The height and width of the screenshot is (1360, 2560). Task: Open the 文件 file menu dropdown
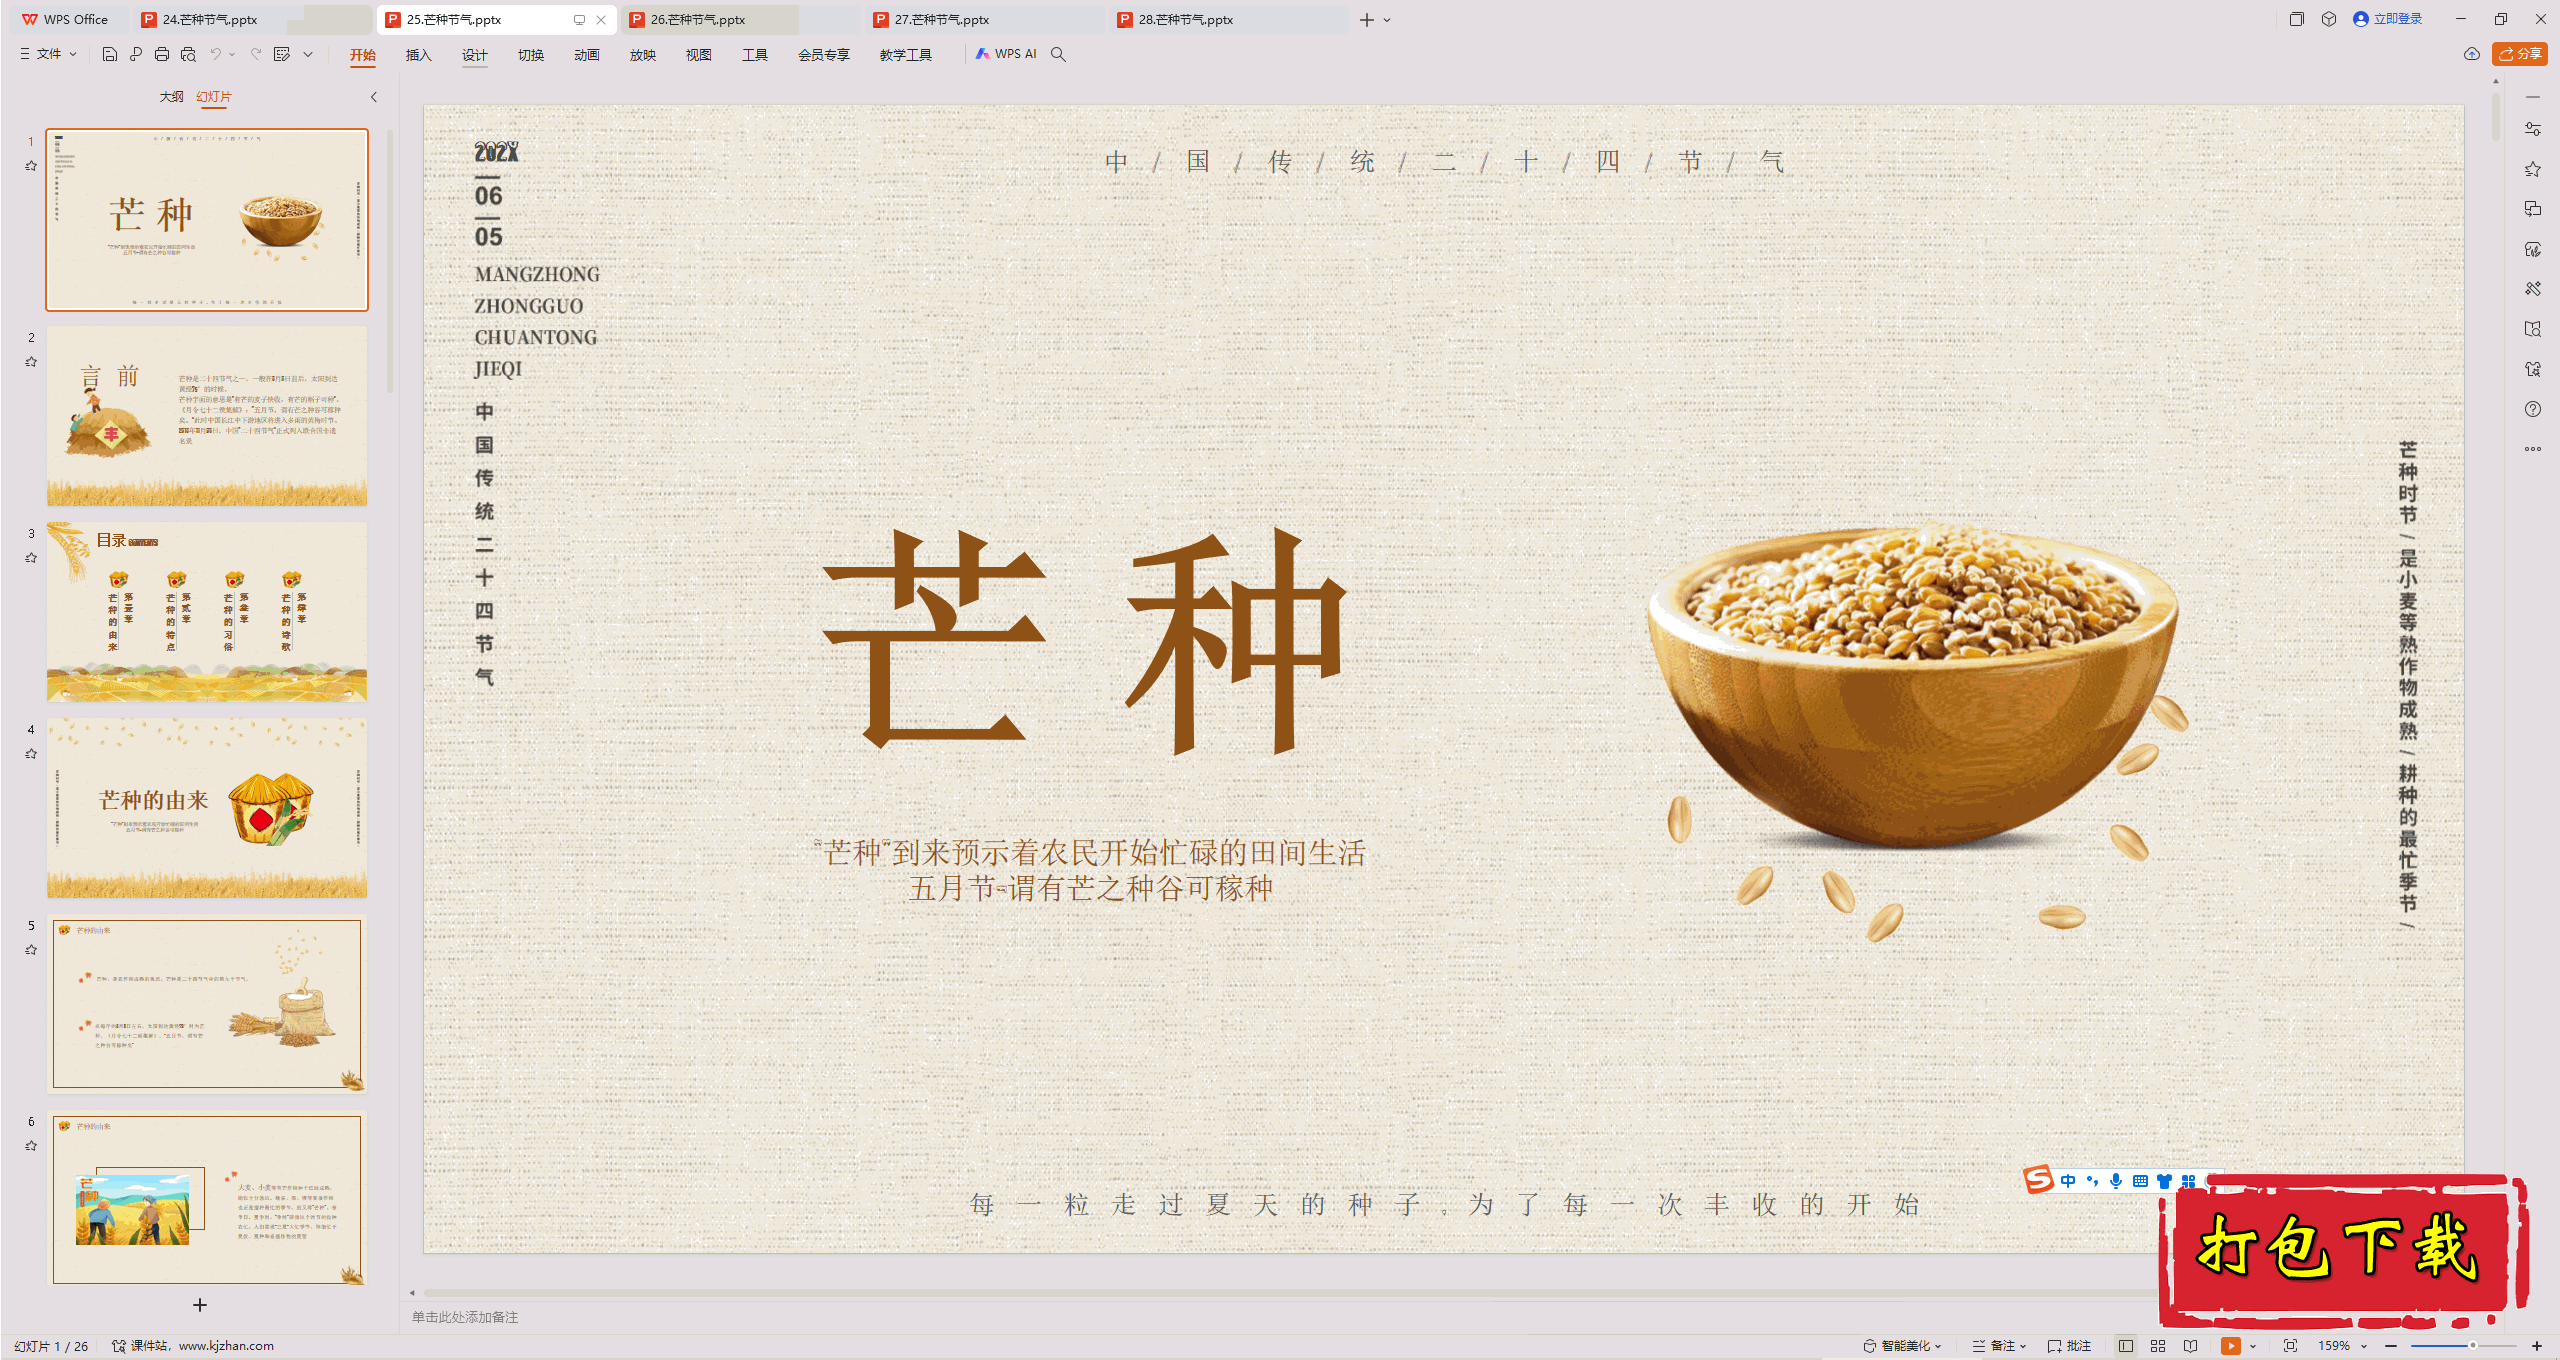click(x=48, y=54)
